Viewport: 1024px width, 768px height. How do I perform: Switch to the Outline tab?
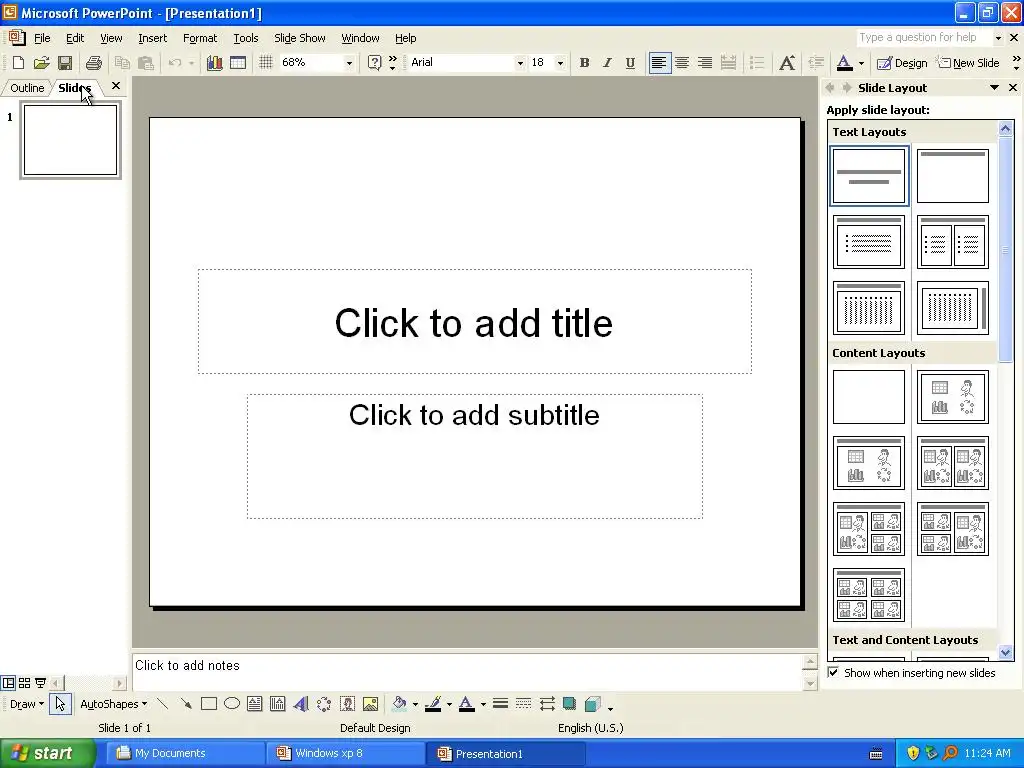27,88
